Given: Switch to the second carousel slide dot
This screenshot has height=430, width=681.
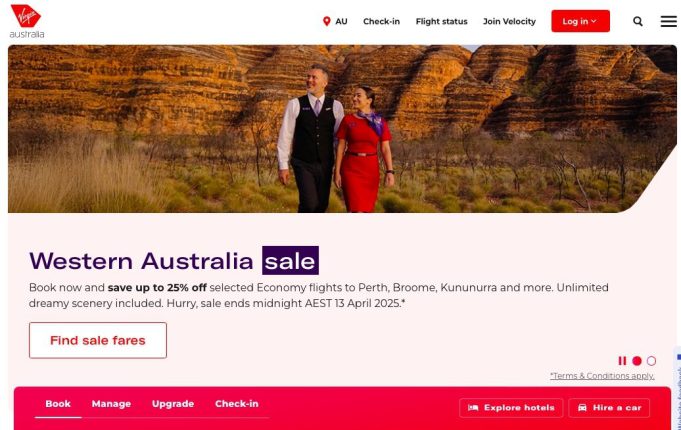Looking at the screenshot, I should tap(651, 361).
